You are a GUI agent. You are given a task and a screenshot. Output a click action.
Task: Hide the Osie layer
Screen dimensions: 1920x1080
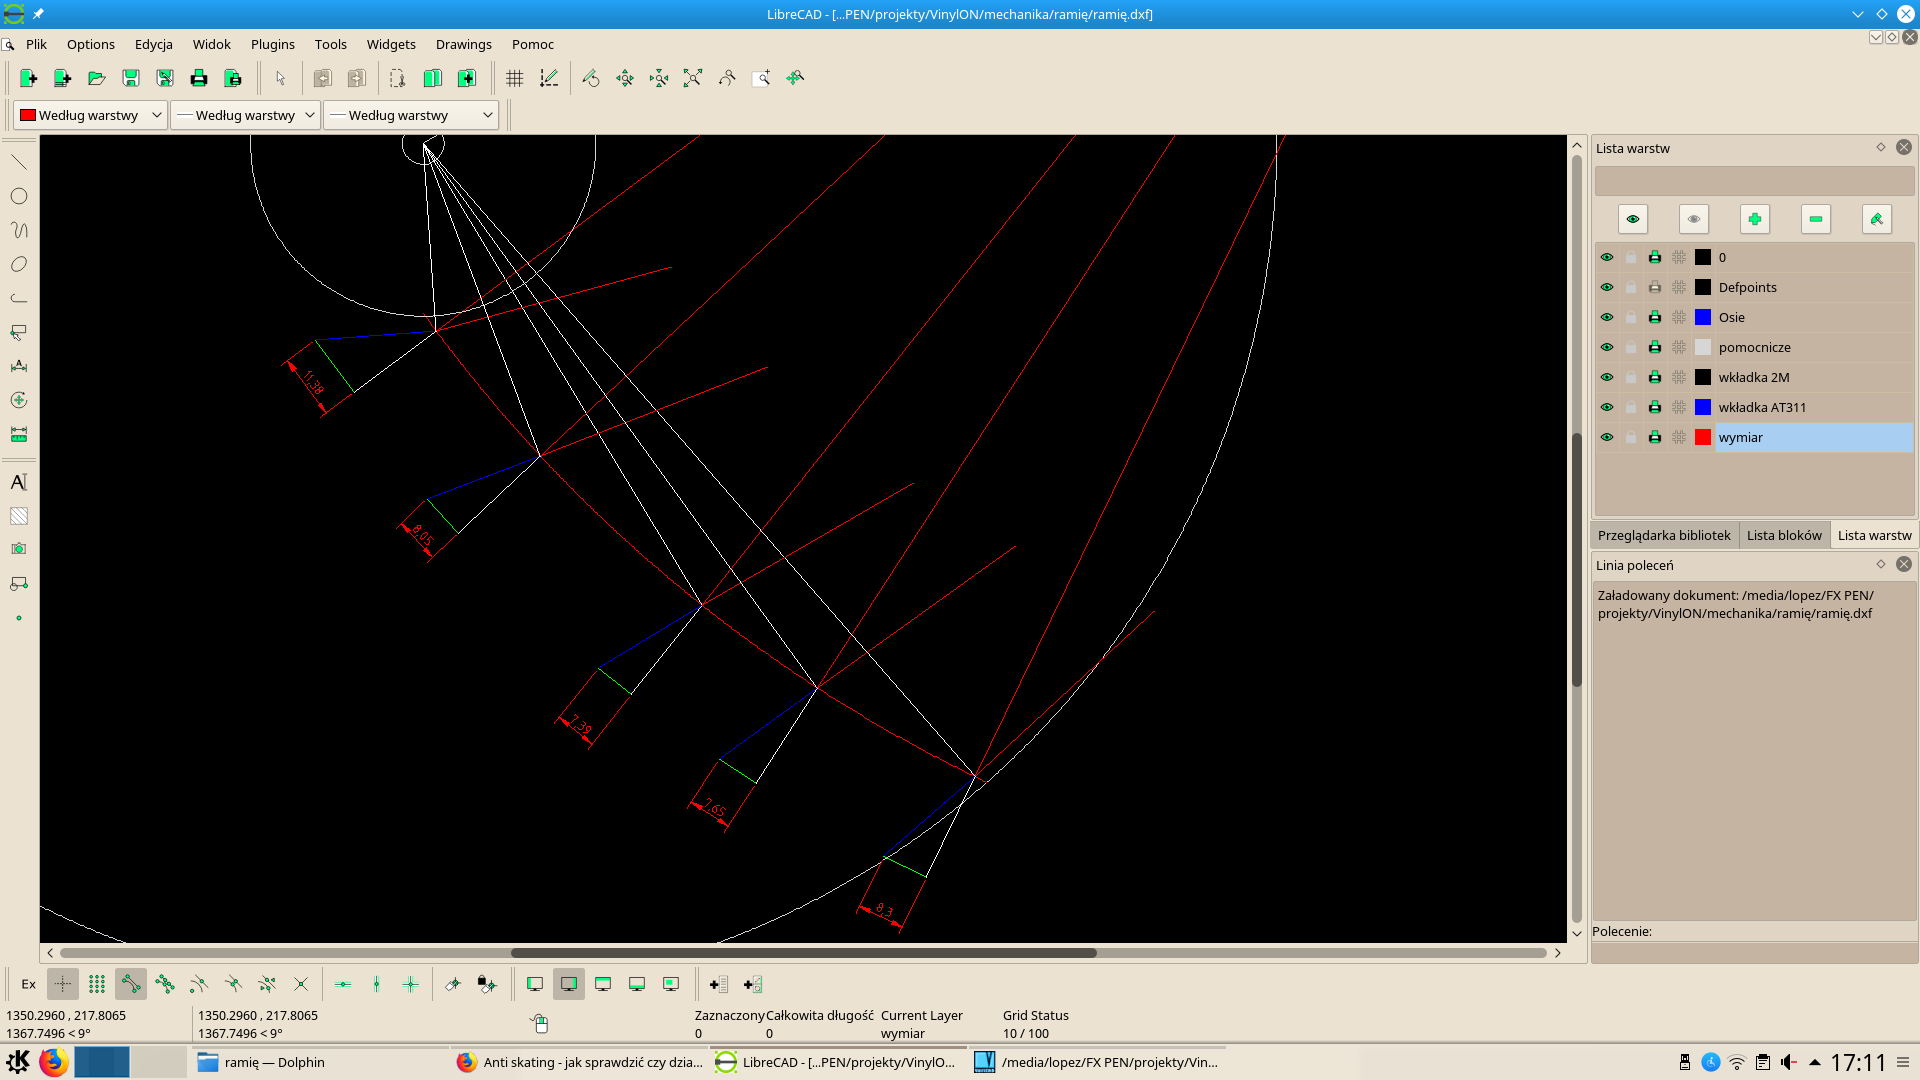(x=1607, y=317)
